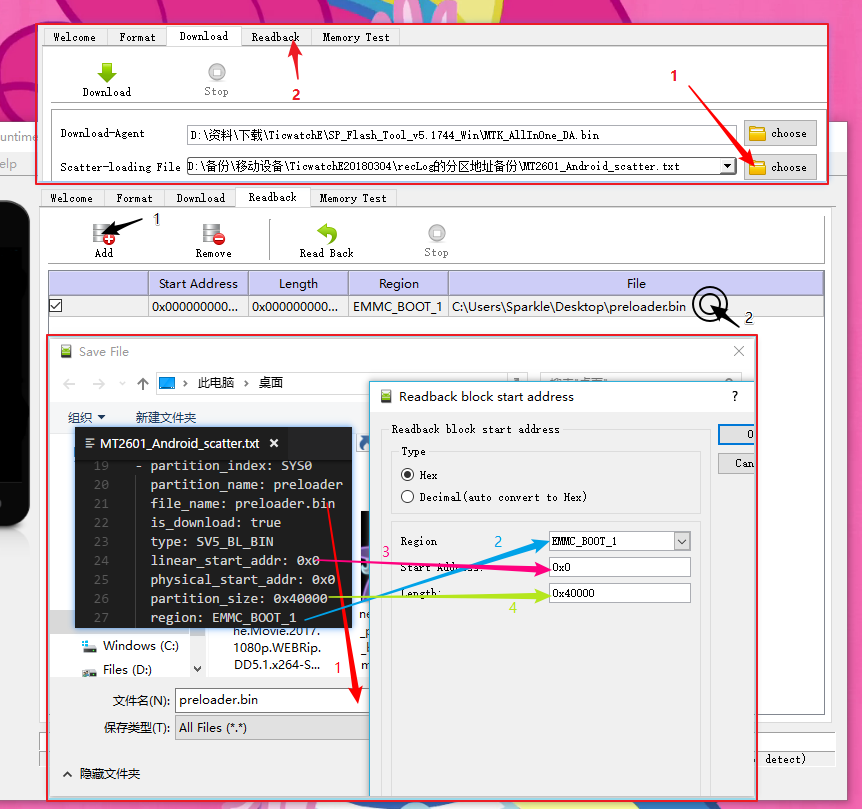Click the Start Address 0x0 field
The image size is (862, 809).
[620, 567]
